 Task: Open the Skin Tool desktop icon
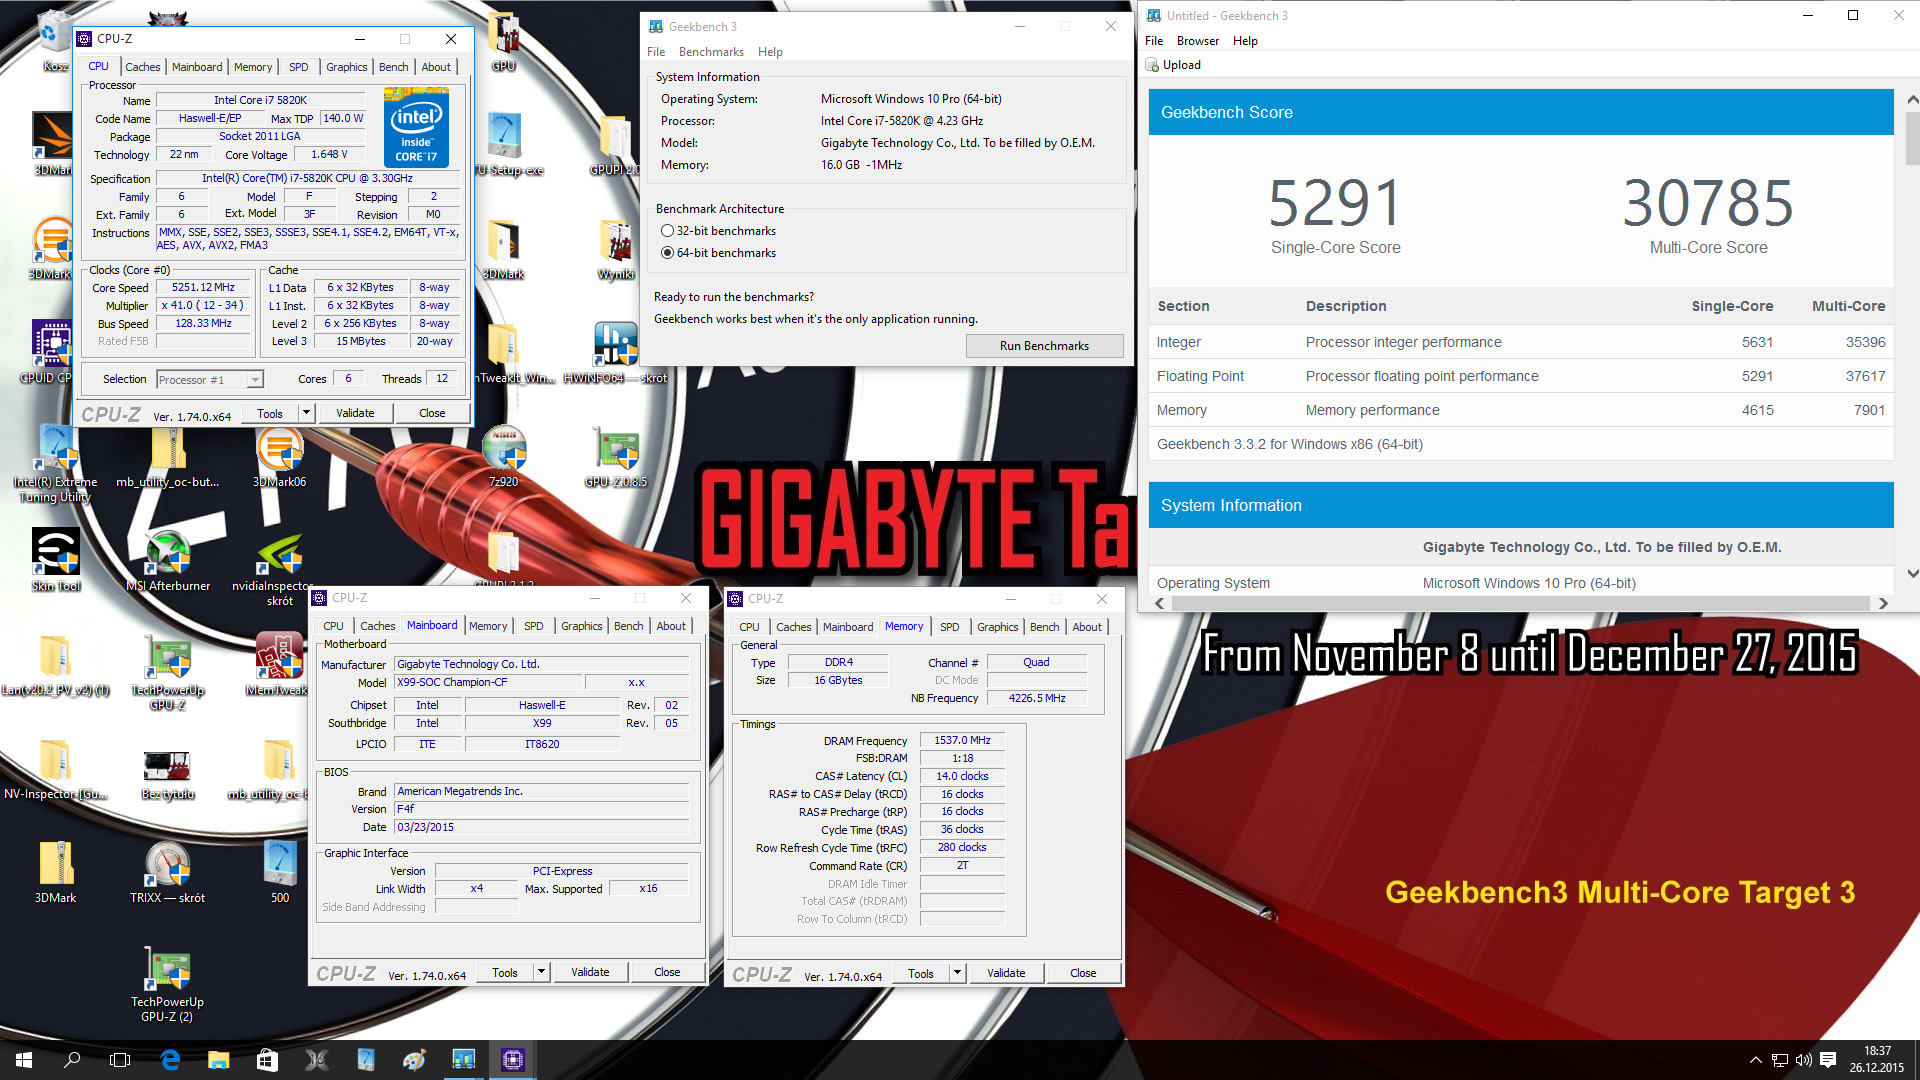[56, 553]
